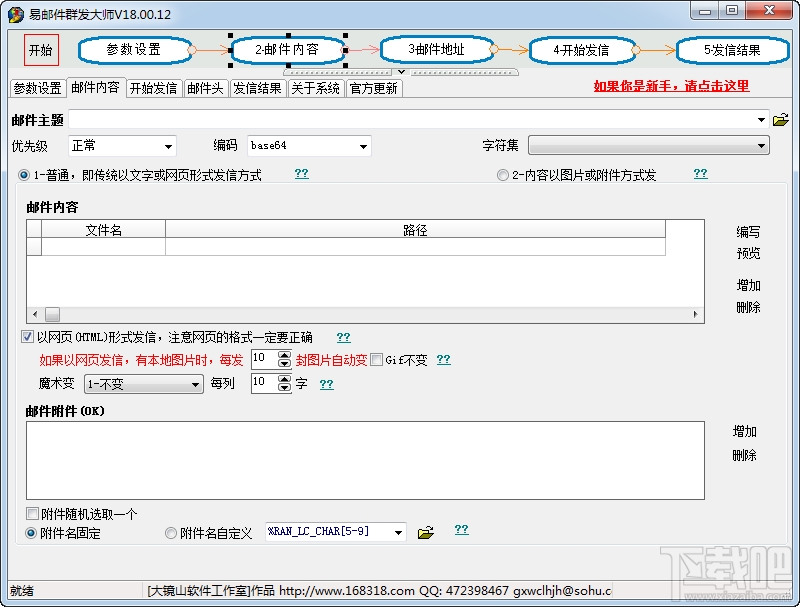Screen dimensions: 800x607
Task: Open folder icon next to custom attachment name
Action: (x=426, y=533)
